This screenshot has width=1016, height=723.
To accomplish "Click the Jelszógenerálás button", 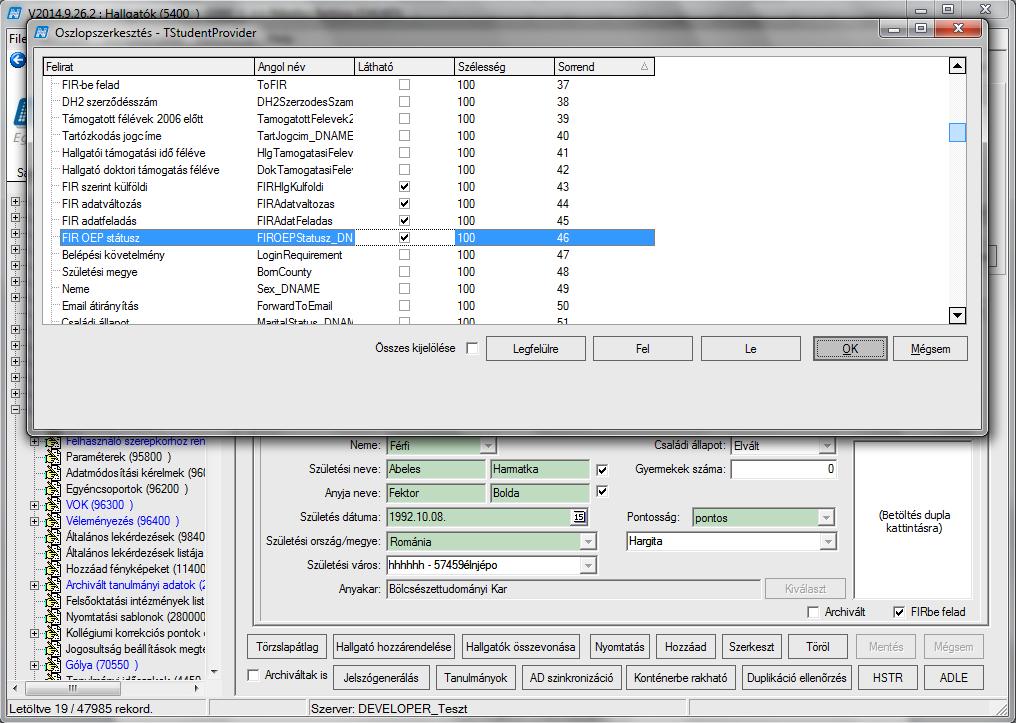I will [x=381, y=678].
